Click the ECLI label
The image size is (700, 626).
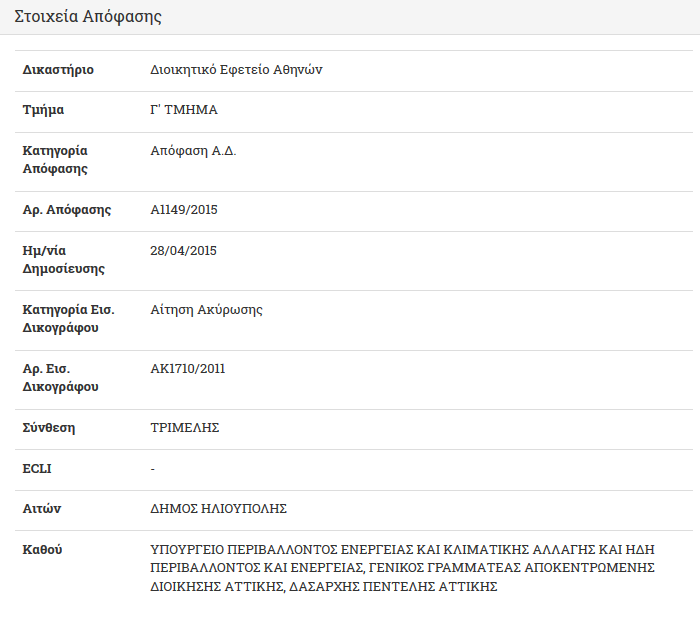pyautogui.click(x=37, y=469)
